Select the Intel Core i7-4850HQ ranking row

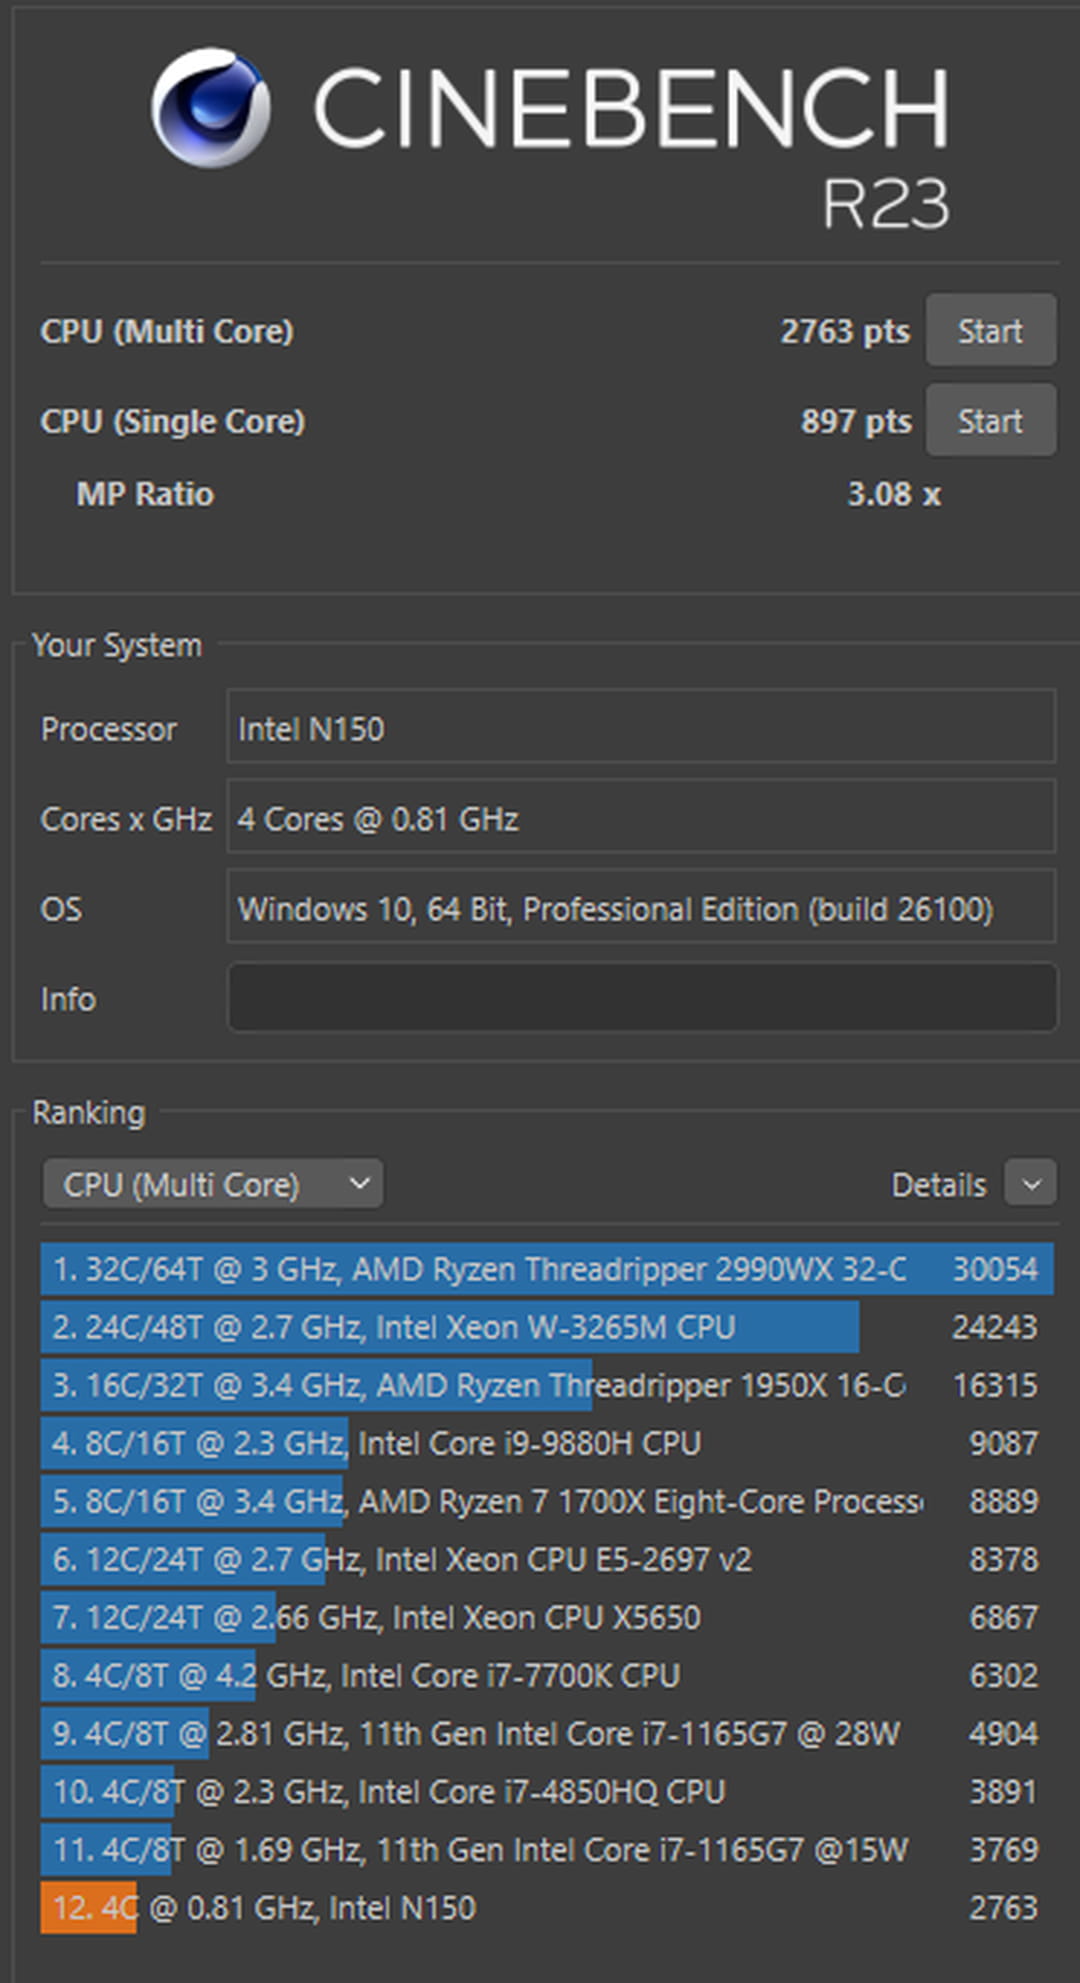(x=547, y=1791)
